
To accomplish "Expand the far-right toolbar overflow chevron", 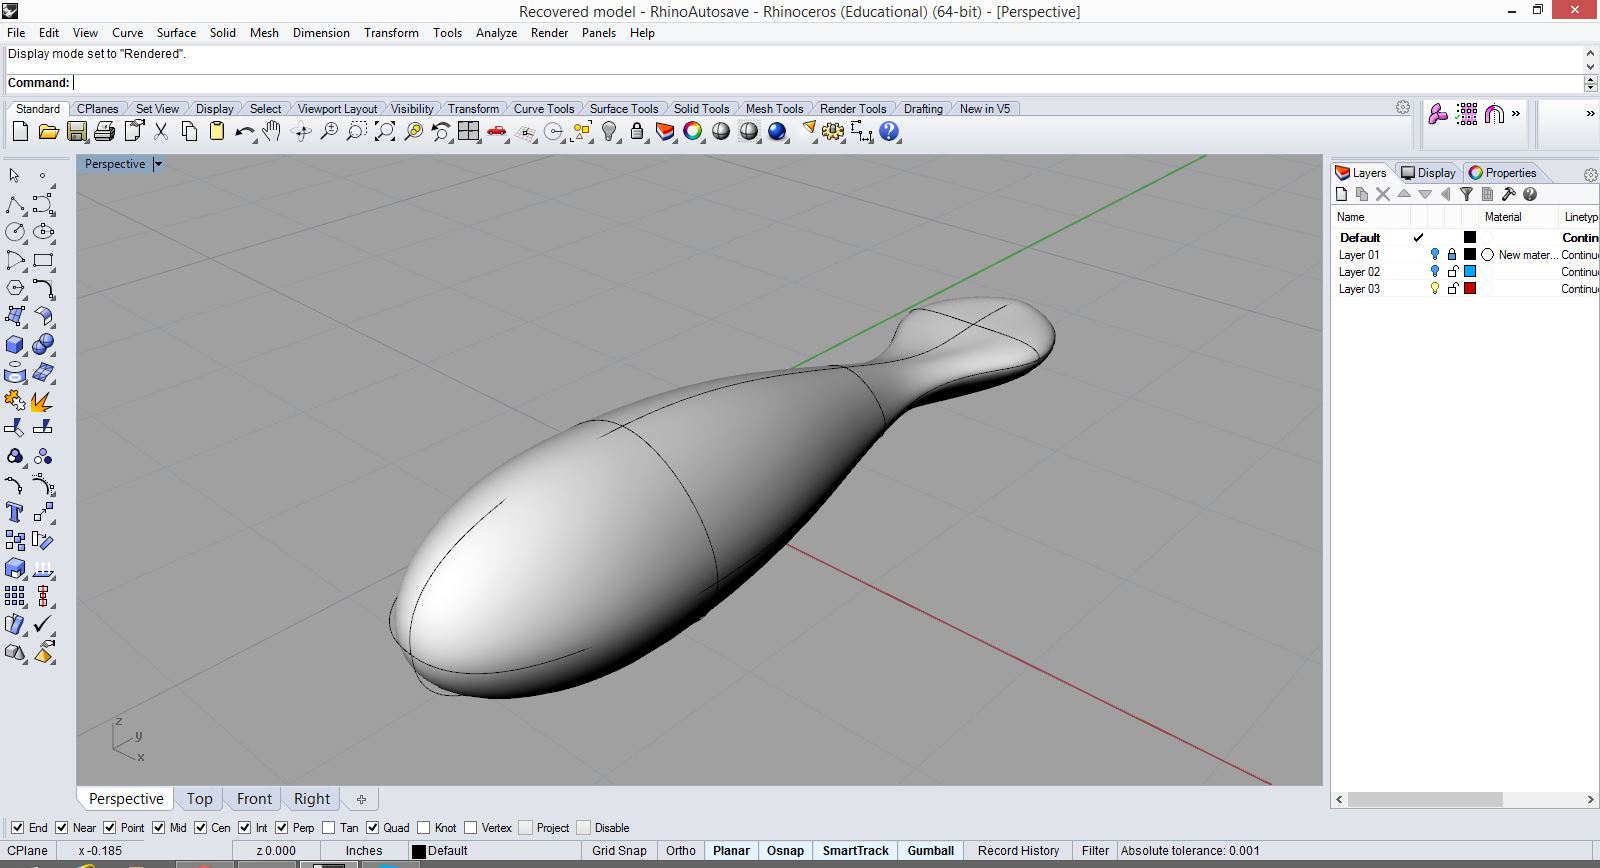I will (x=1590, y=113).
